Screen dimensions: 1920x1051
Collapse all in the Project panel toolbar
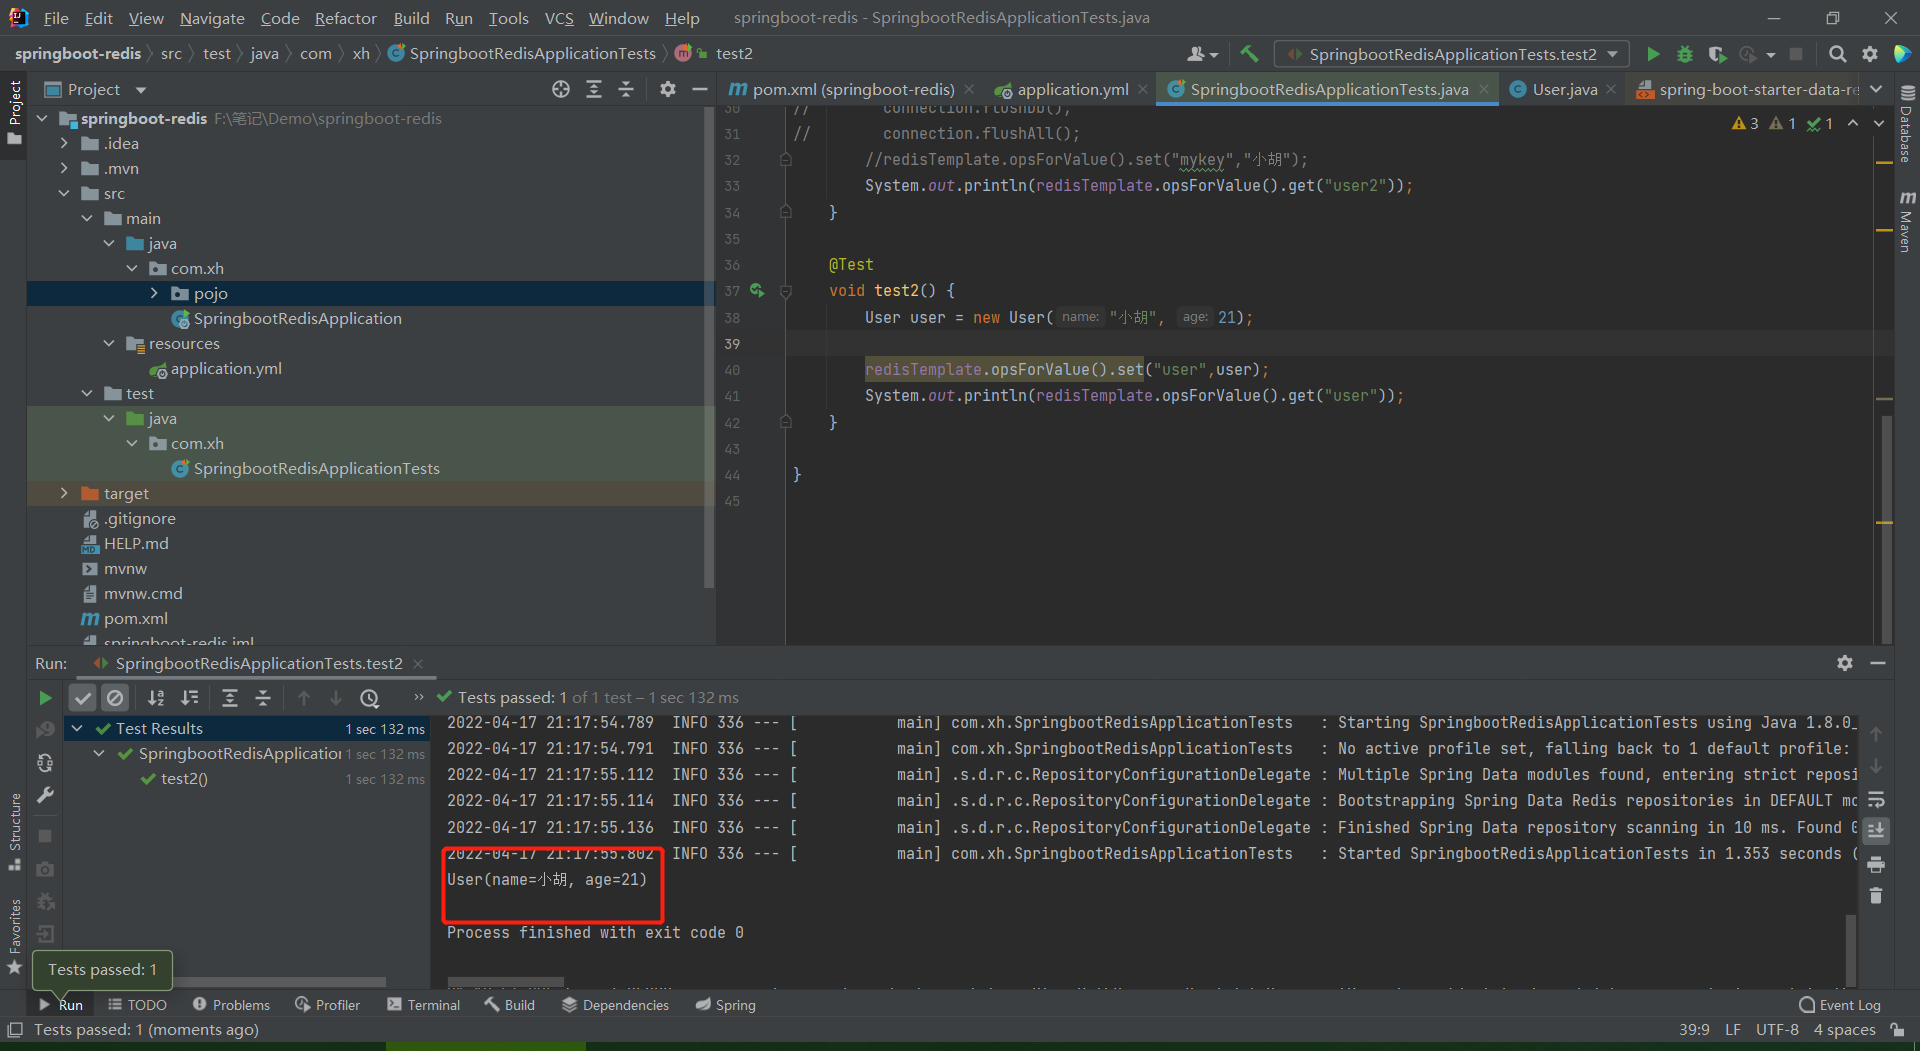(x=626, y=89)
